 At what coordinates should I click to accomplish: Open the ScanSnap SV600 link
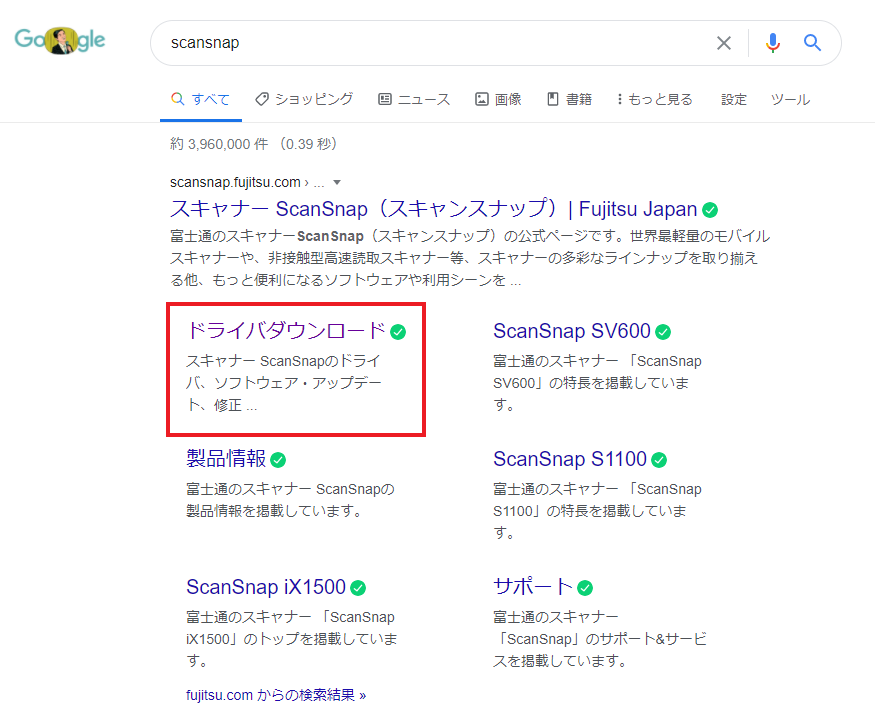pos(572,331)
